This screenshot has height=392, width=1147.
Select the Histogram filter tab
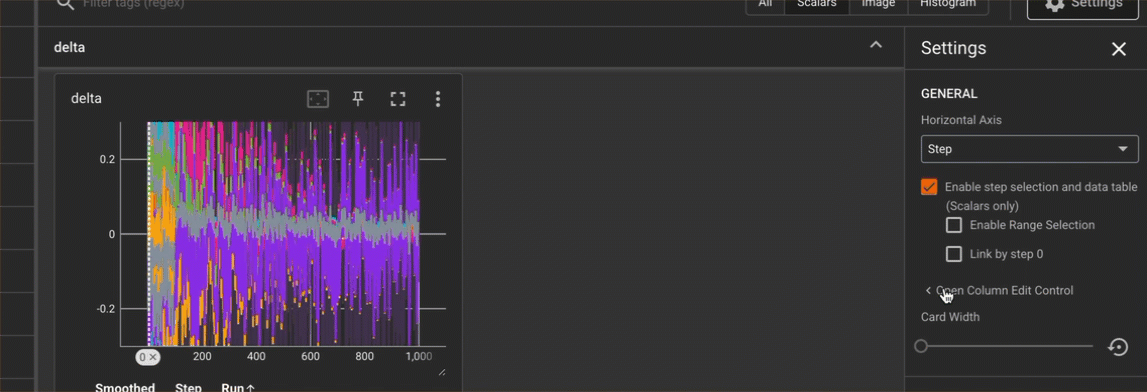[947, 4]
